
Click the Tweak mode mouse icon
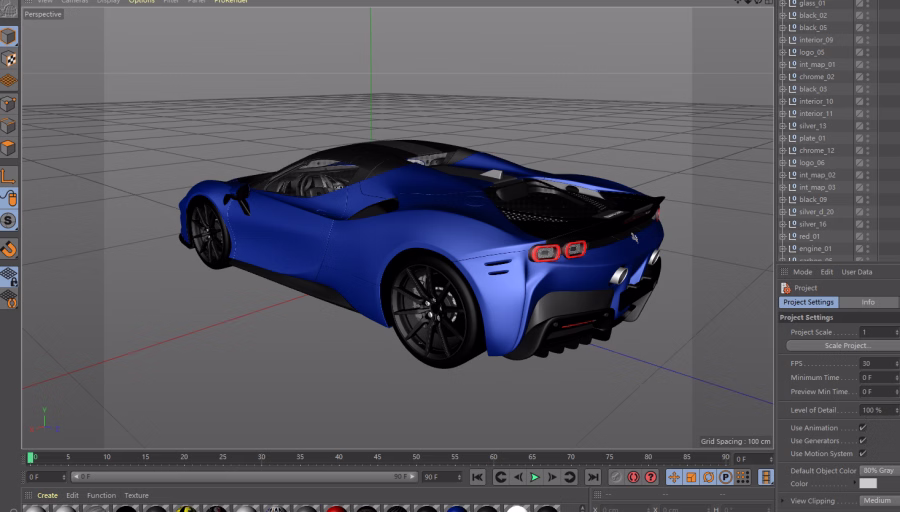coord(9,199)
